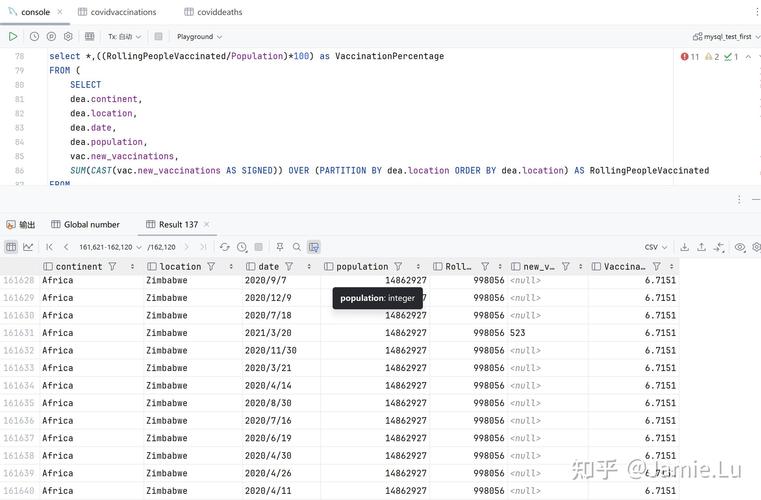Viewport: 761px width, 500px height.
Task: Reload the result data
Action: click(224, 247)
